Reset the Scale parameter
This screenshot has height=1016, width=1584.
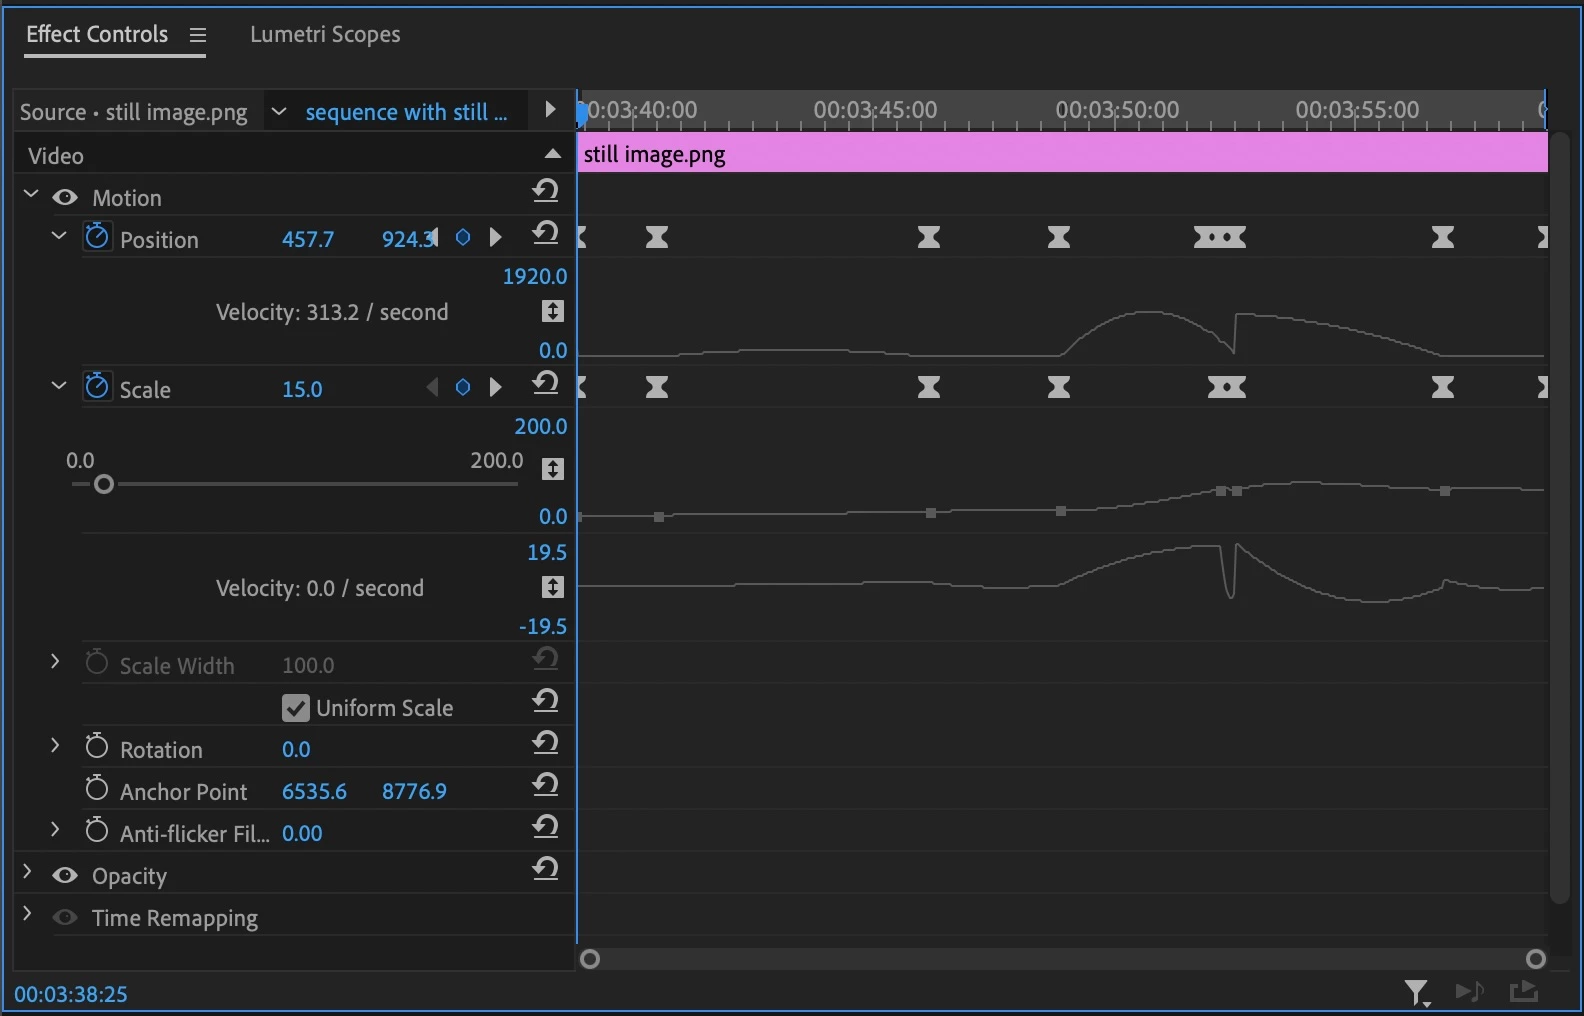click(546, 382)
